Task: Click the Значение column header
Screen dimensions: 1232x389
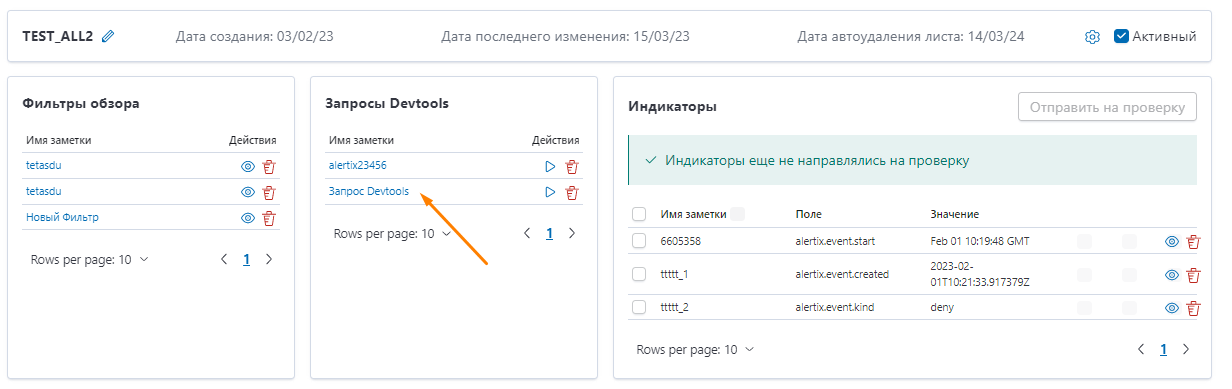Action: point(954,214)
